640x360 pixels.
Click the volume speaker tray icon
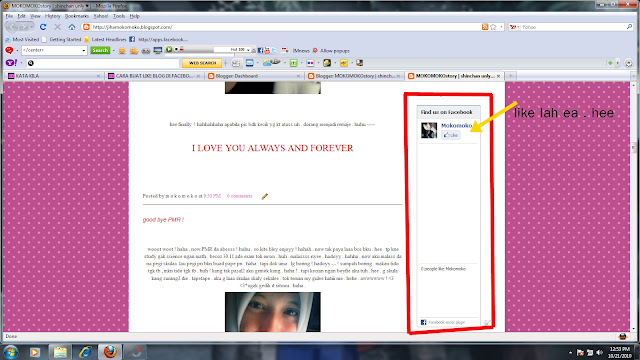[x=599, y=352]
